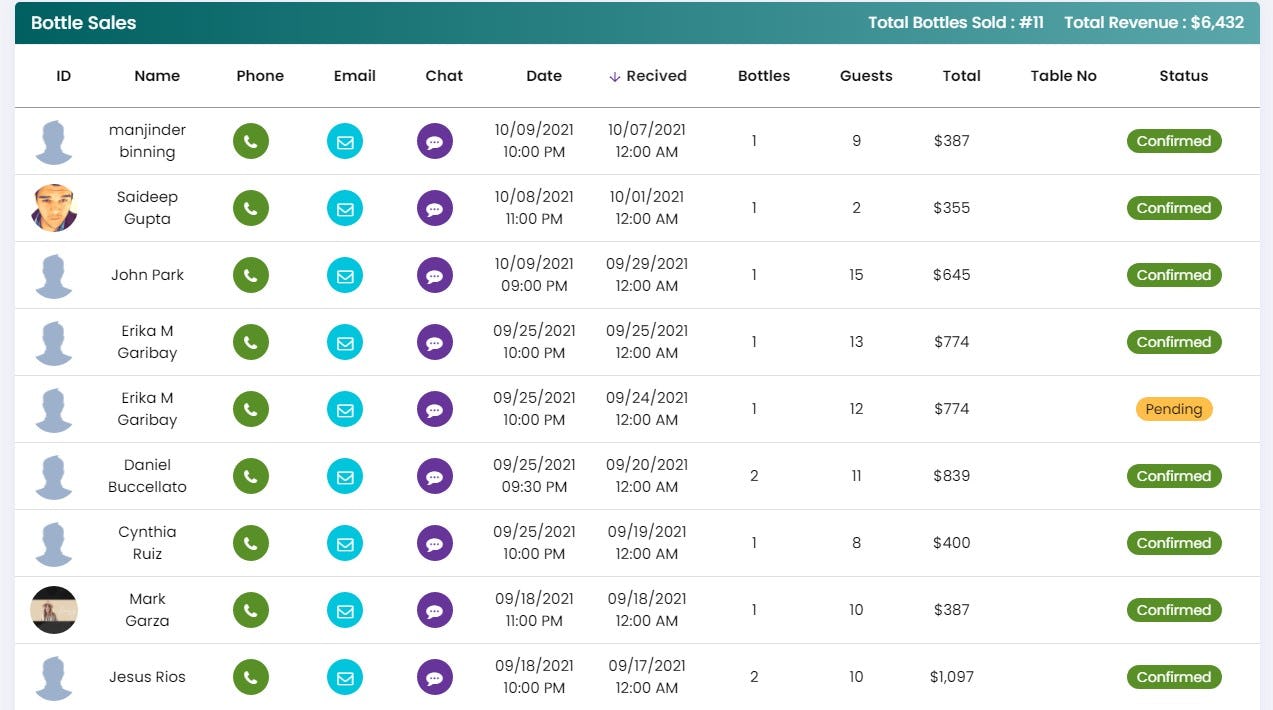1273x710 pixels.
Task: Email Daniel Buccellato via the envelope icon
Action: (345, 476)
